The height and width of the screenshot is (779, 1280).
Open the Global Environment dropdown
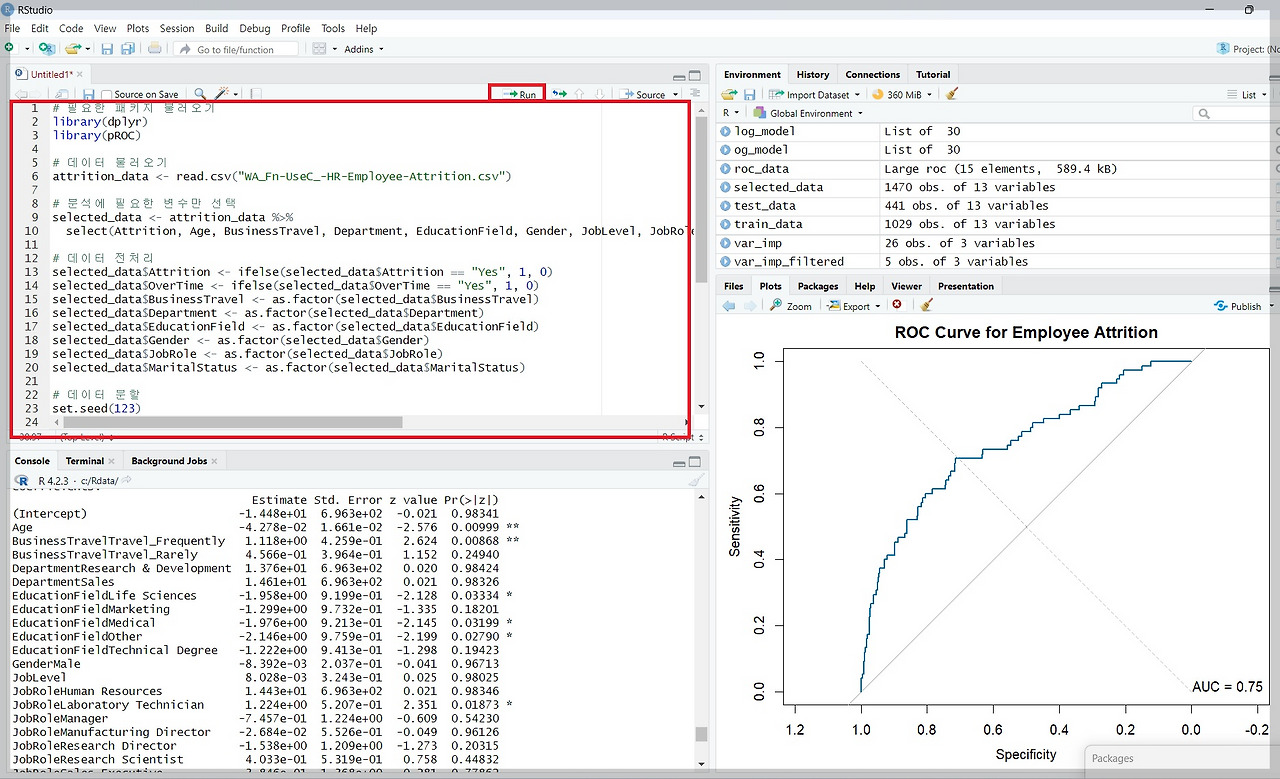[810, 113]
